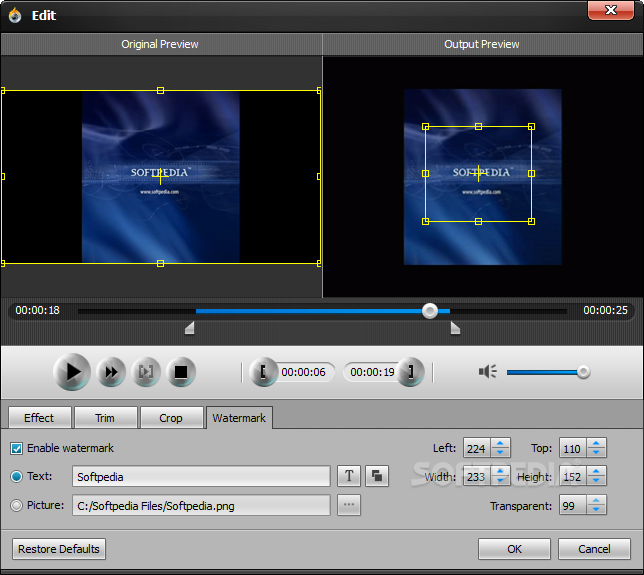Click top-left handle of watermark box
Image resolution: width=644 pixels, height=575 pixels.
point(426,126)
